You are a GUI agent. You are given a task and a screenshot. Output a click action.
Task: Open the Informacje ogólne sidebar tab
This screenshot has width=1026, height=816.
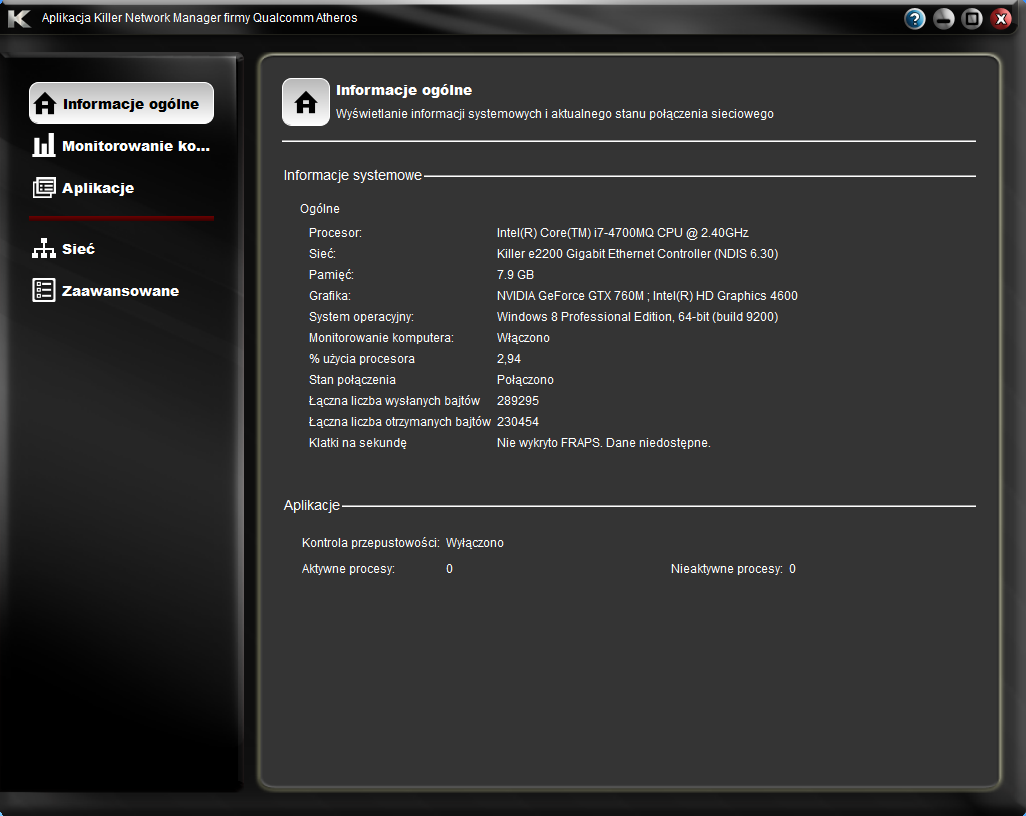tap(122, 103)
